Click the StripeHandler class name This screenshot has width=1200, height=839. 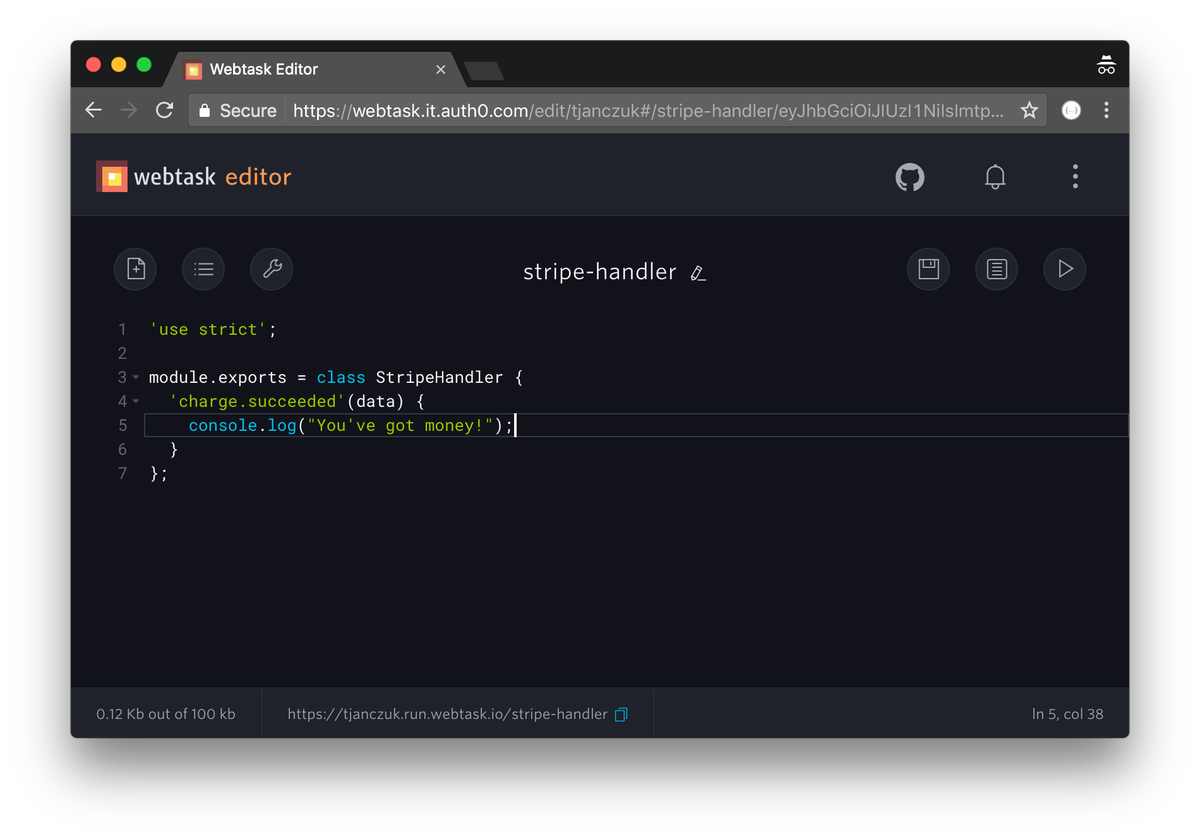pos(439,377)
